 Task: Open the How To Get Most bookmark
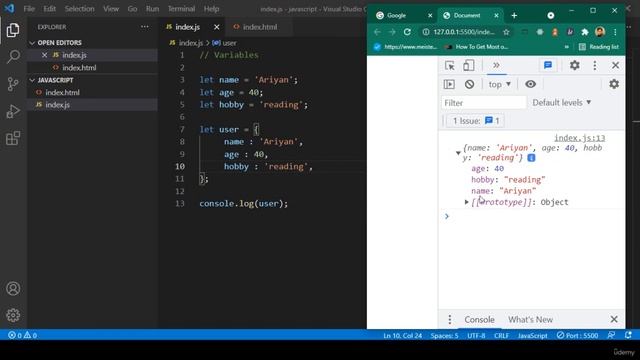tap(477, 47)
